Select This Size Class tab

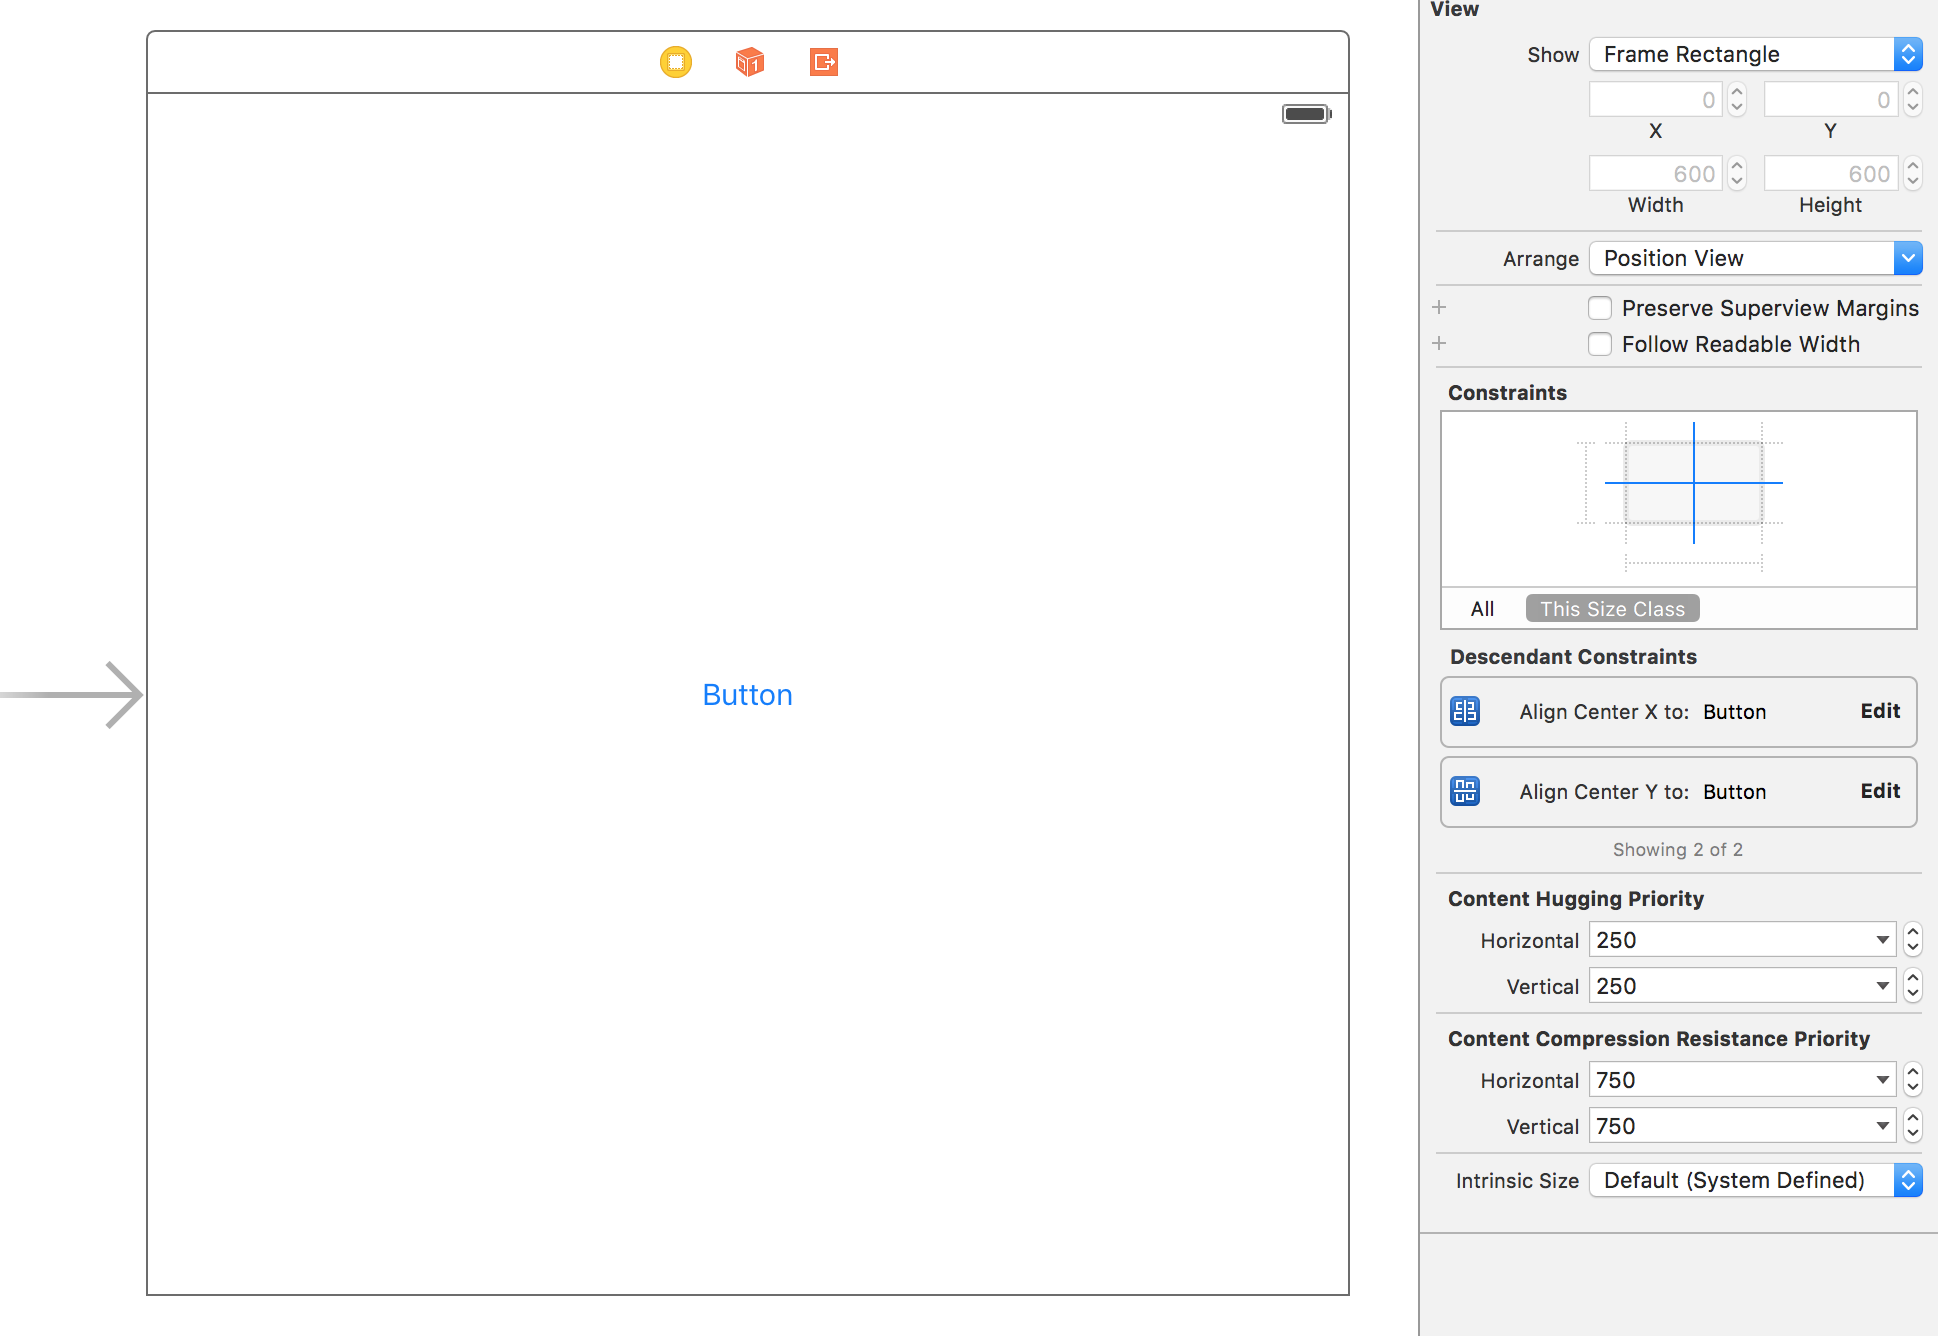tap(1612, 609)
